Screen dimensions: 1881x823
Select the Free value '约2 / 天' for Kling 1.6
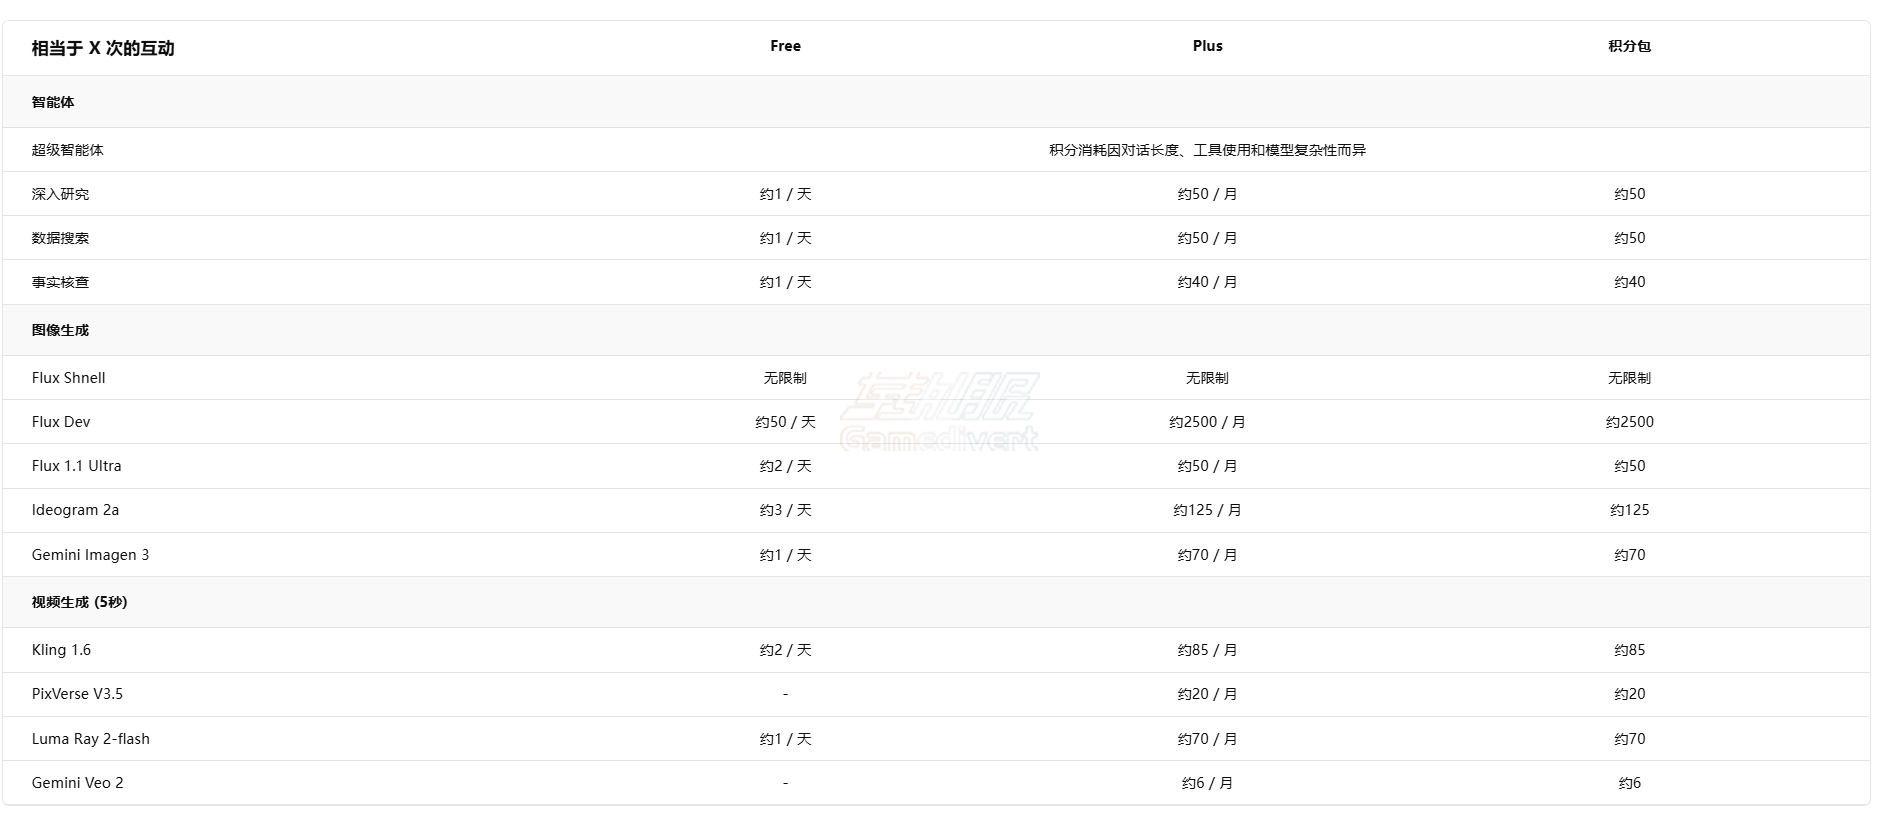(785, 650)
